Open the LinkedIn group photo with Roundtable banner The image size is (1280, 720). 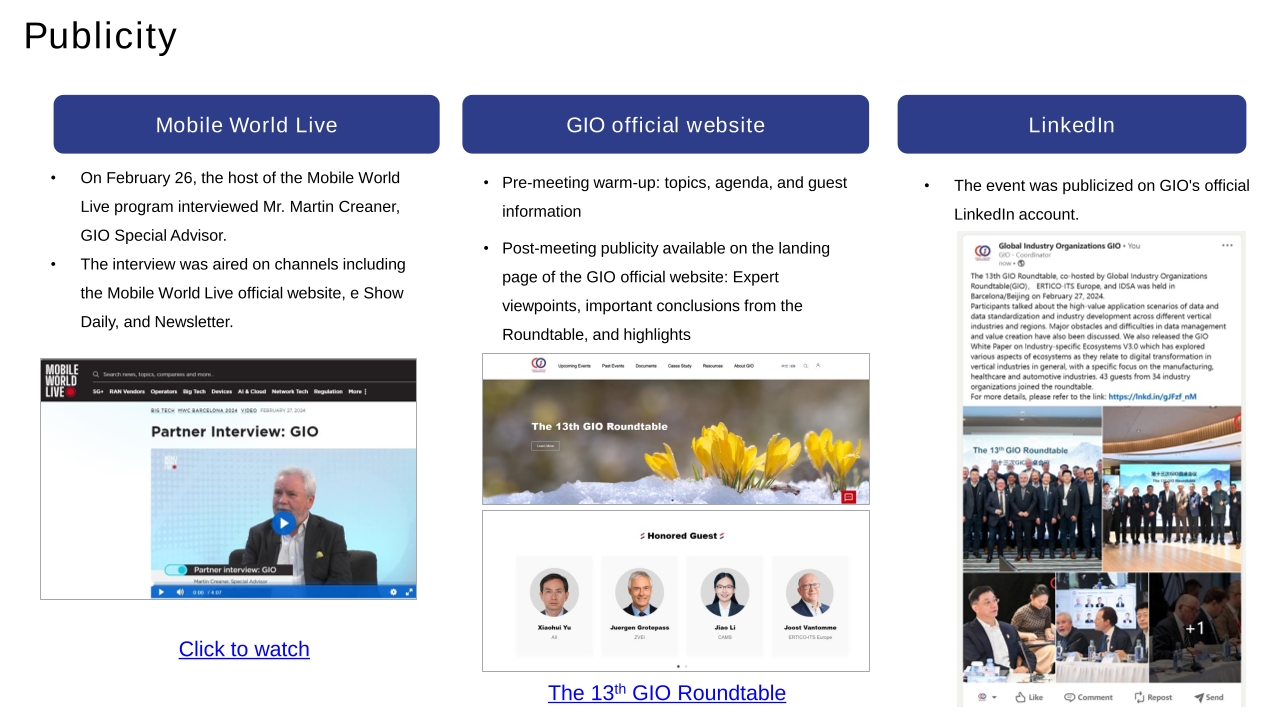1031,489
